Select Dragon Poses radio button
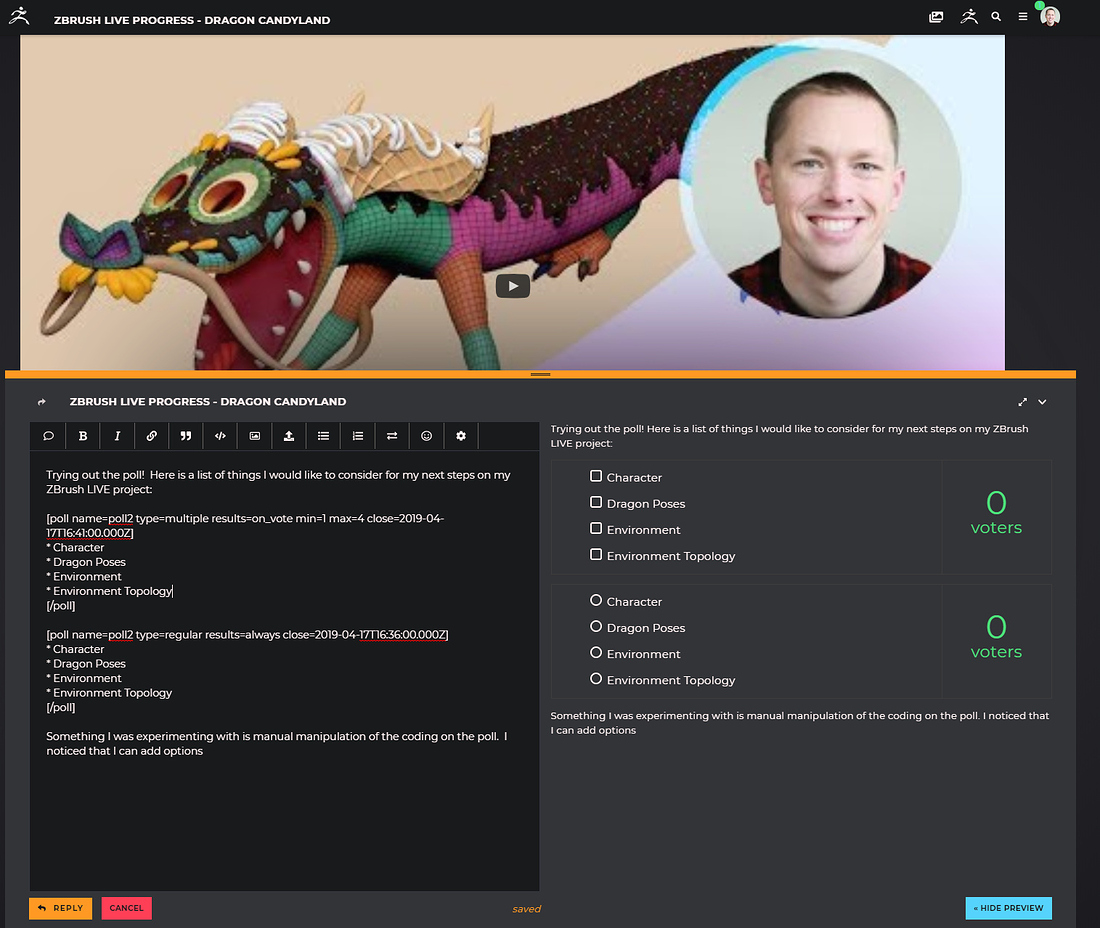1100x928 pixels. tap(596, 626)
